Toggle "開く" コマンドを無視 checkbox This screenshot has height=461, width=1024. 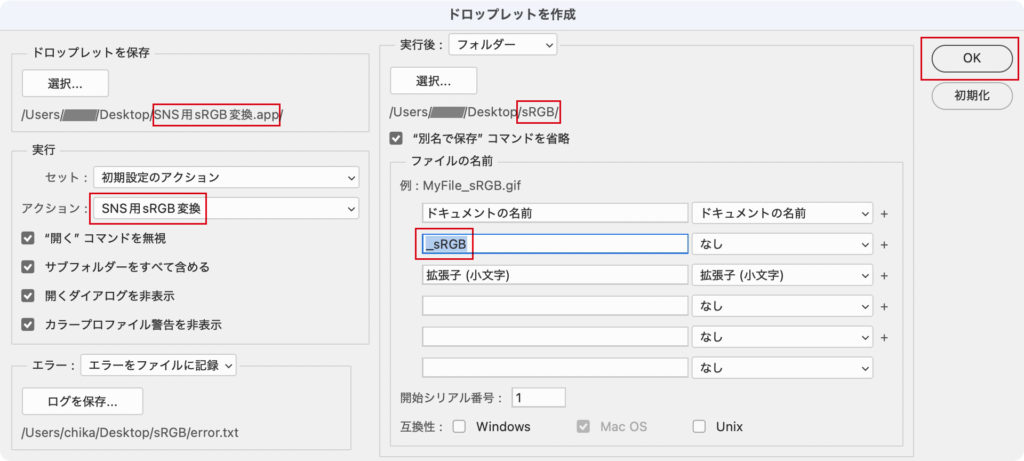pyautogui.click(x=29, y=238)
